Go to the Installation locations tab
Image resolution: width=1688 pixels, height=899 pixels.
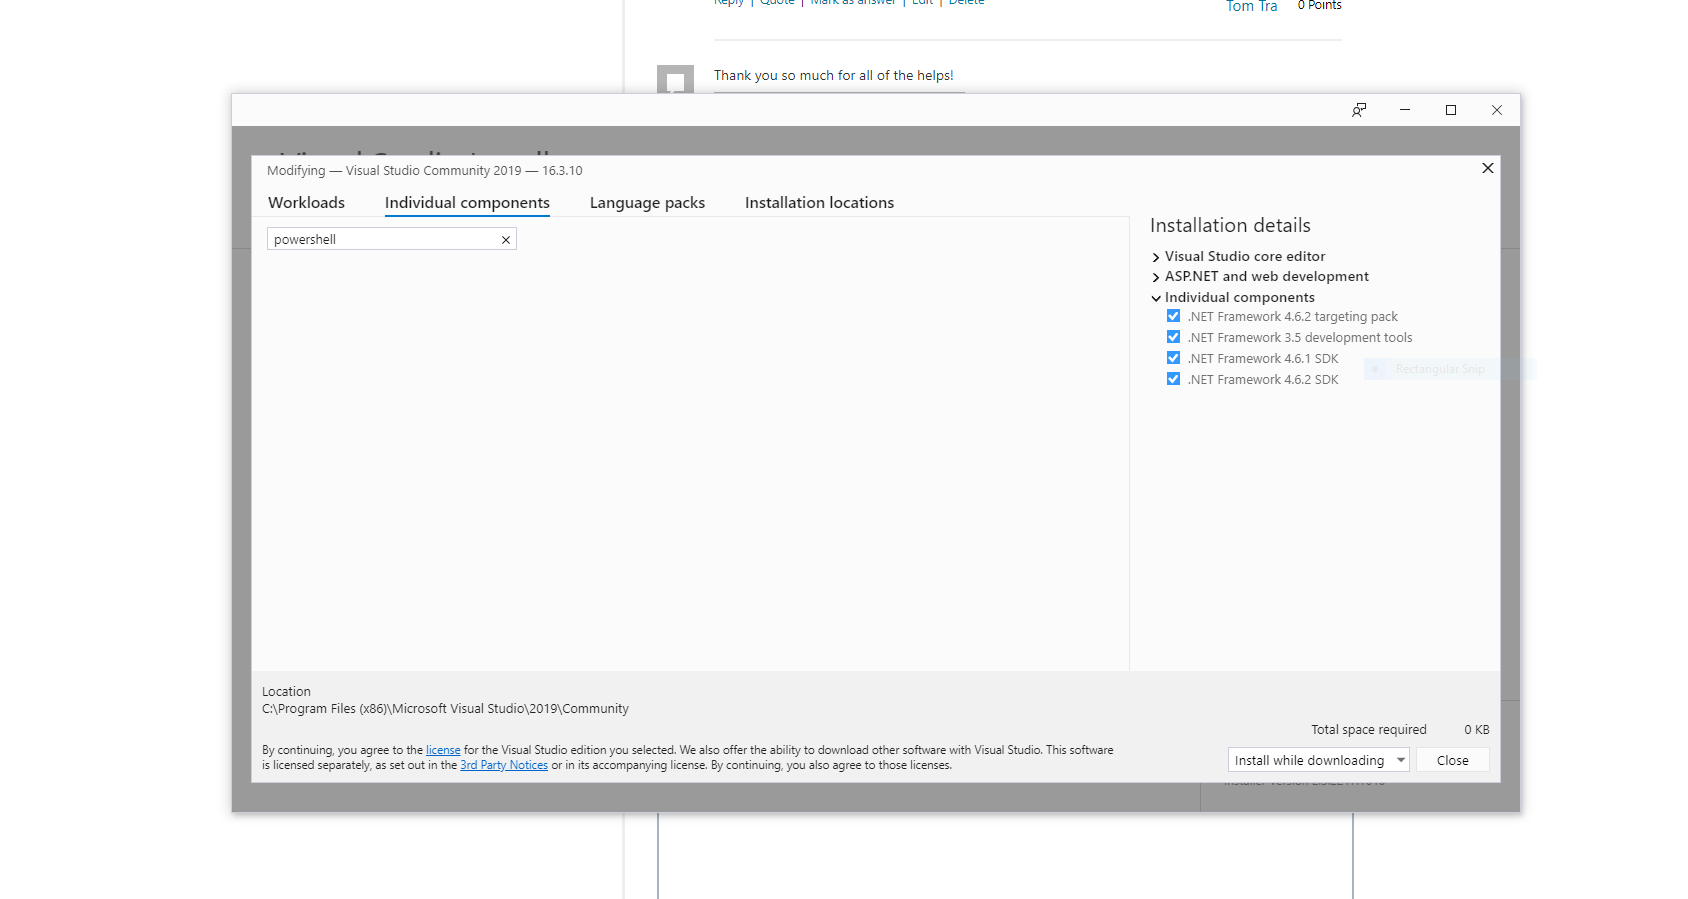coord(819,202)
